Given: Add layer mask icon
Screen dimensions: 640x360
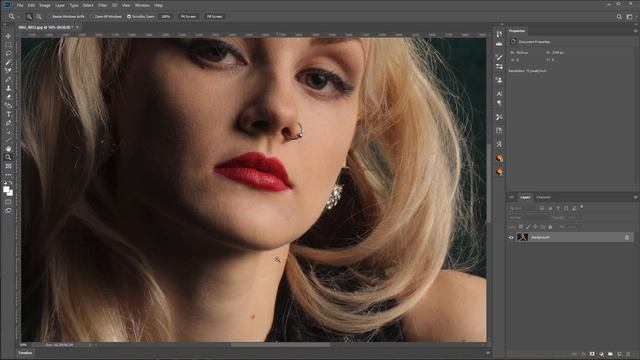Looking at the screenshot, I should pos(592,354).
